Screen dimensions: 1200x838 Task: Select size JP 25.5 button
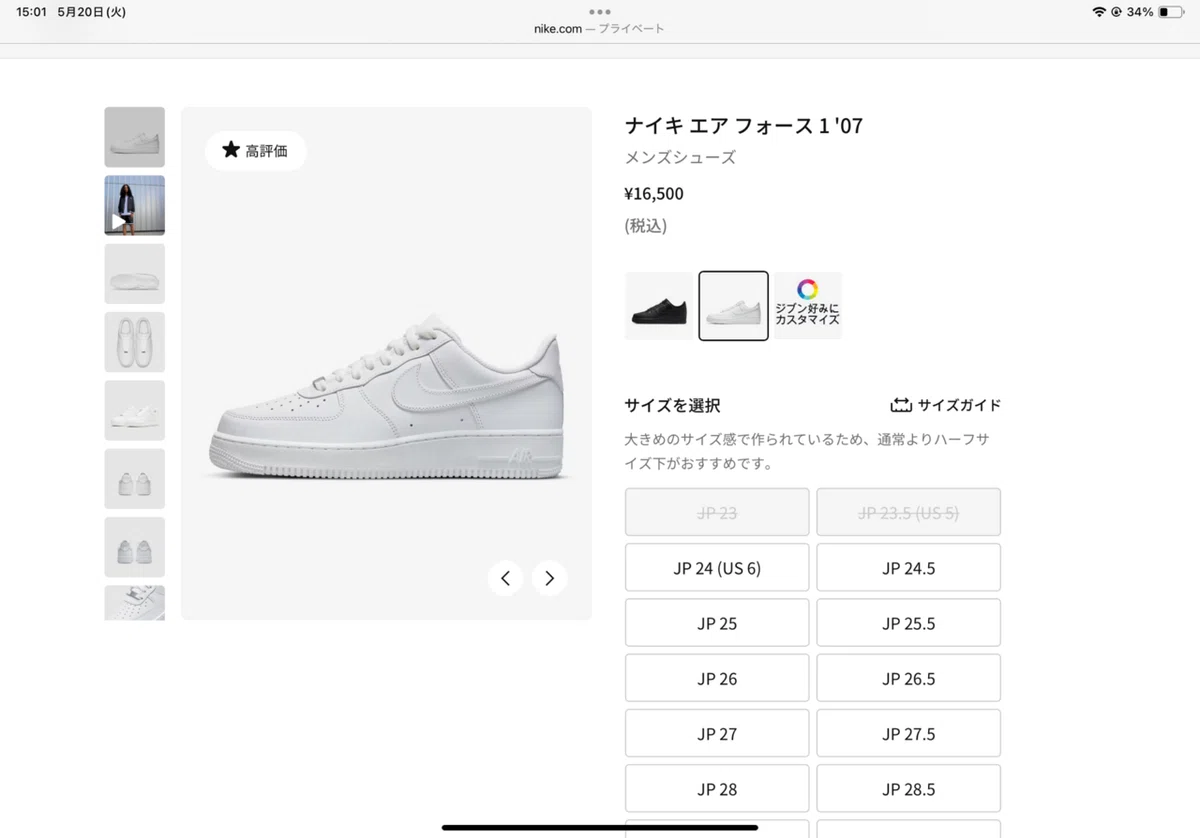[909, 623]
